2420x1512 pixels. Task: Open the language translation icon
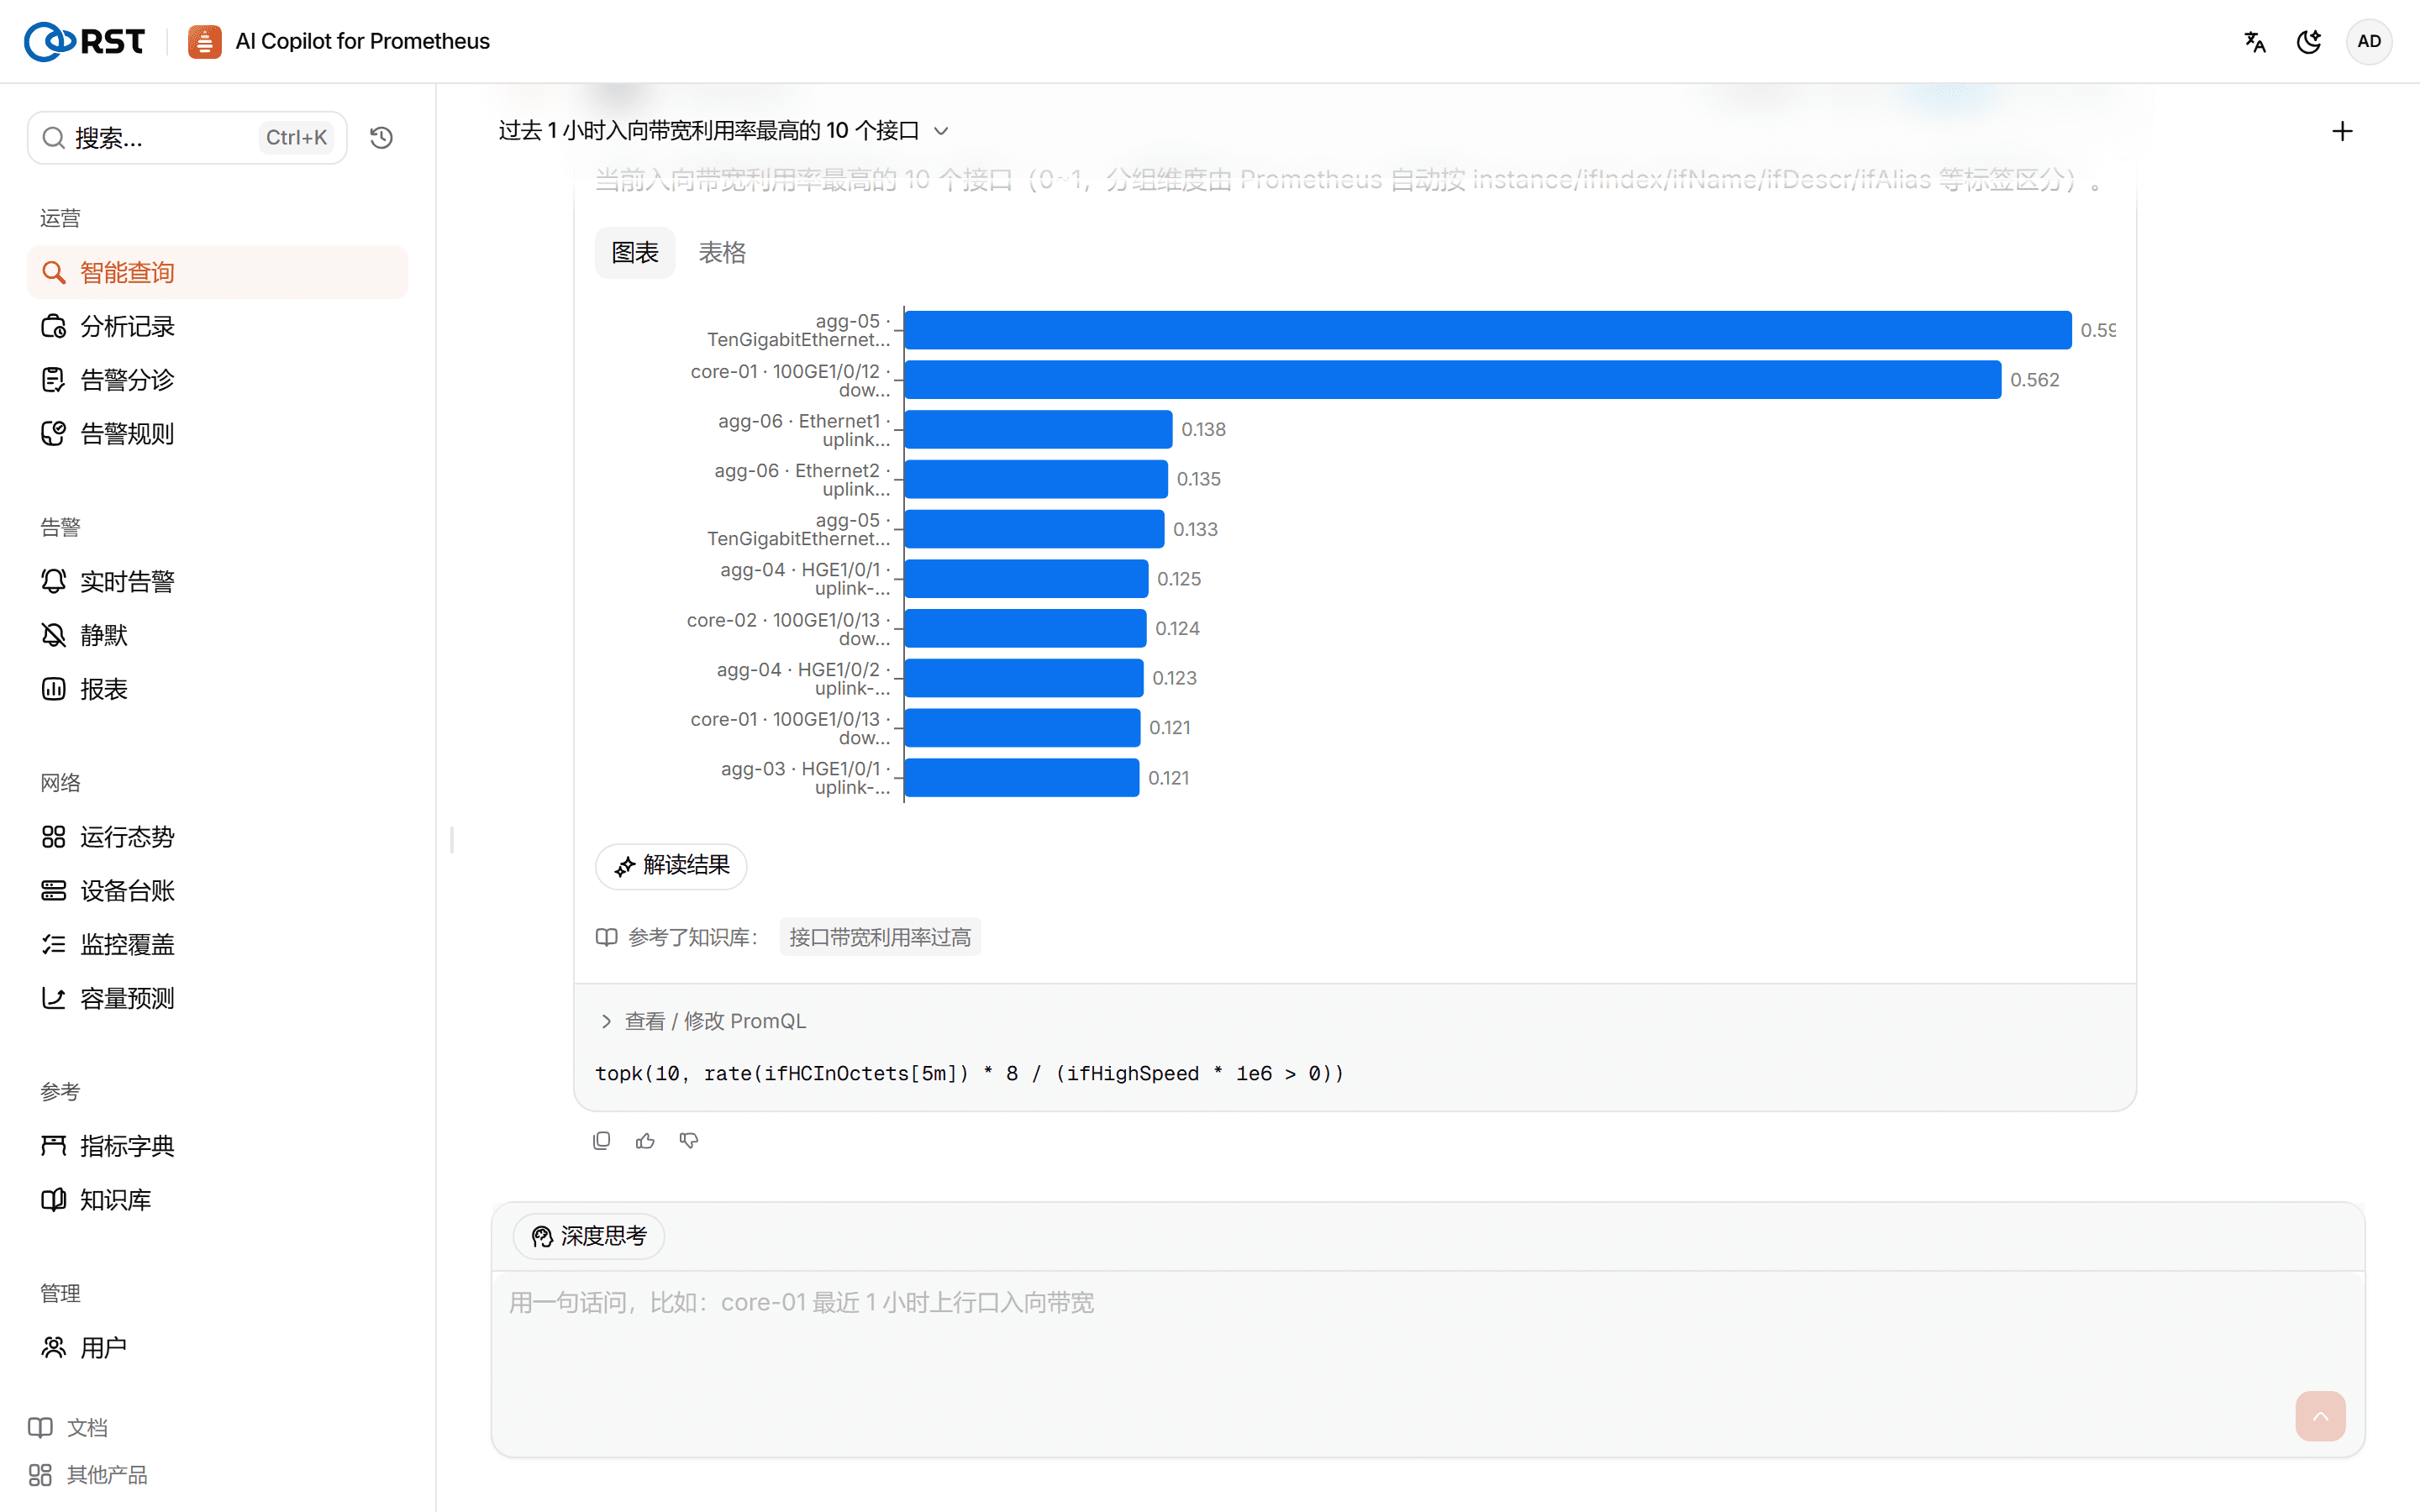(x=2254, y=42)
